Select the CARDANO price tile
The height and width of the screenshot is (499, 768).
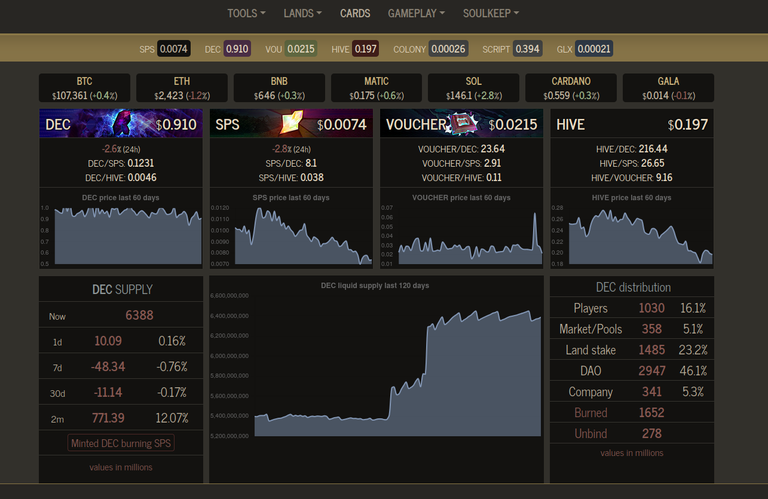tap(571, 88)
